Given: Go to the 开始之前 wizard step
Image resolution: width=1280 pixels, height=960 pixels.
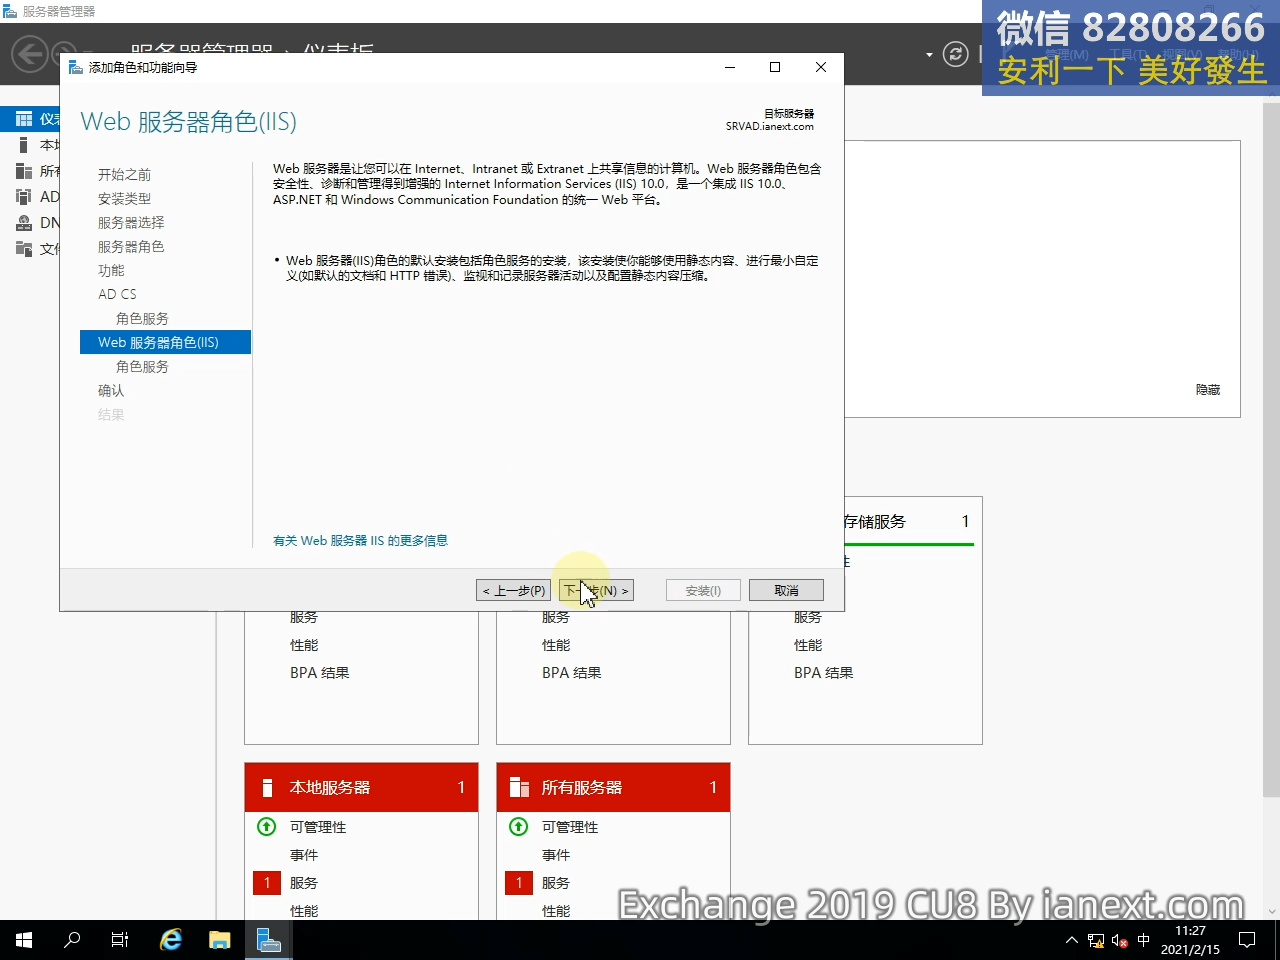Looking at the screenshot, I should pyautogui.click(x=124, y=175).
